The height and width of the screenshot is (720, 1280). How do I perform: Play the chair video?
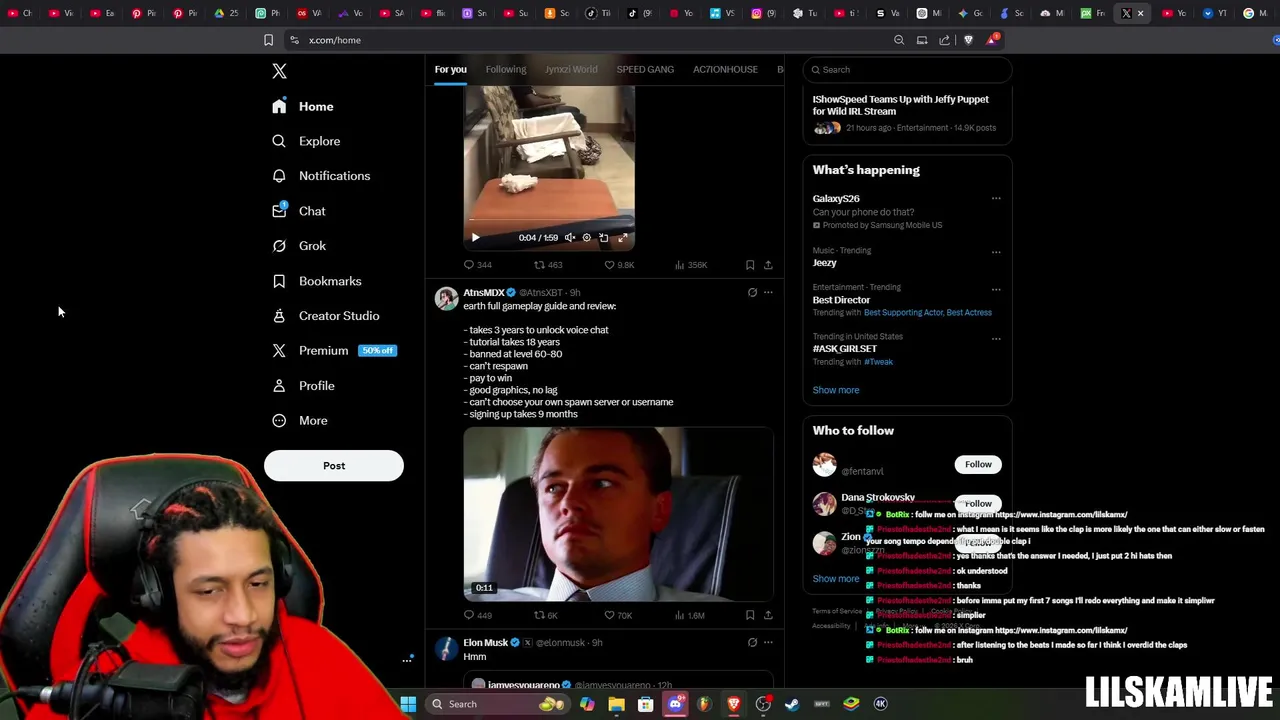475,238
